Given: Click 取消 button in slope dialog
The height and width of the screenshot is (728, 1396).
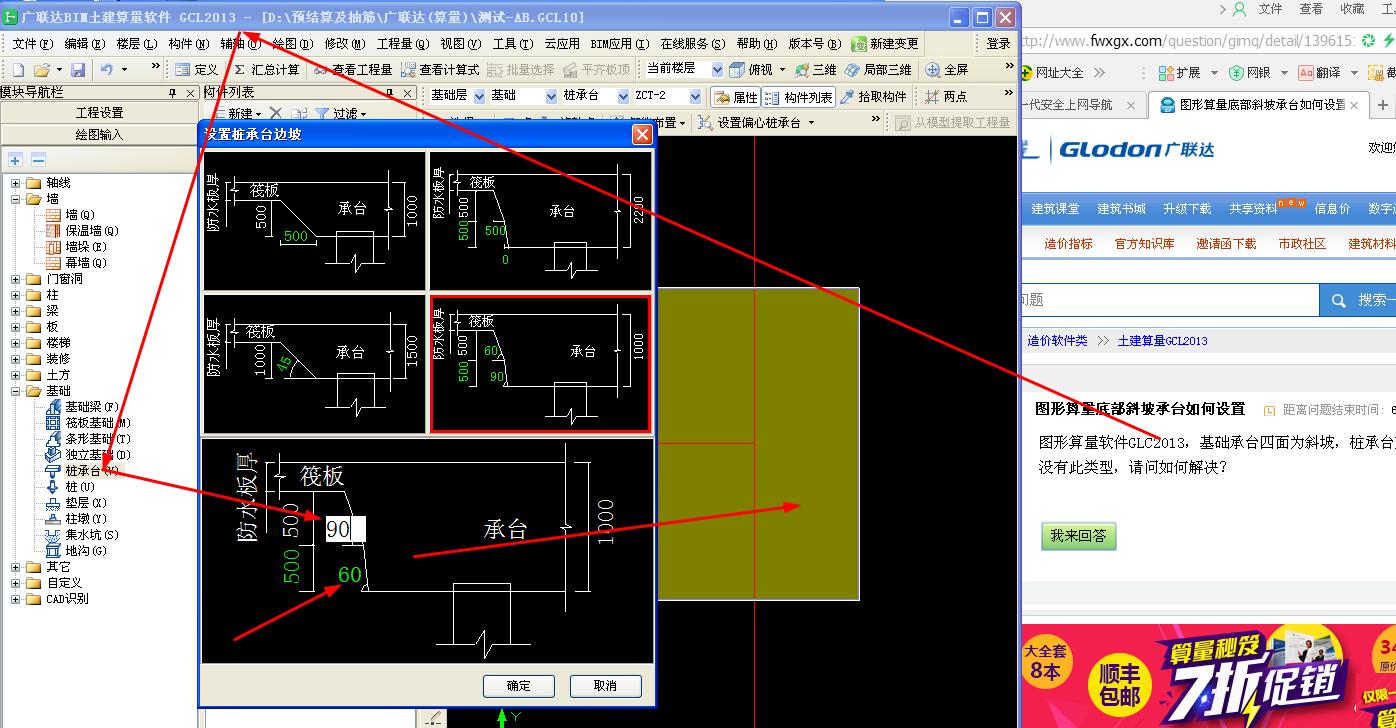Looking at the screenshot, I should click(x=605, y=686).
